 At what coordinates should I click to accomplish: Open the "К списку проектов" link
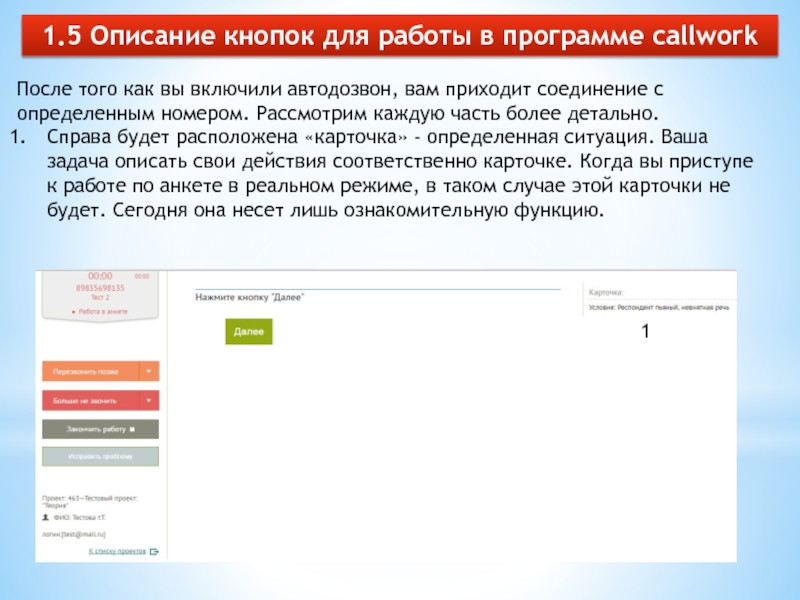[x=117, y=551]
